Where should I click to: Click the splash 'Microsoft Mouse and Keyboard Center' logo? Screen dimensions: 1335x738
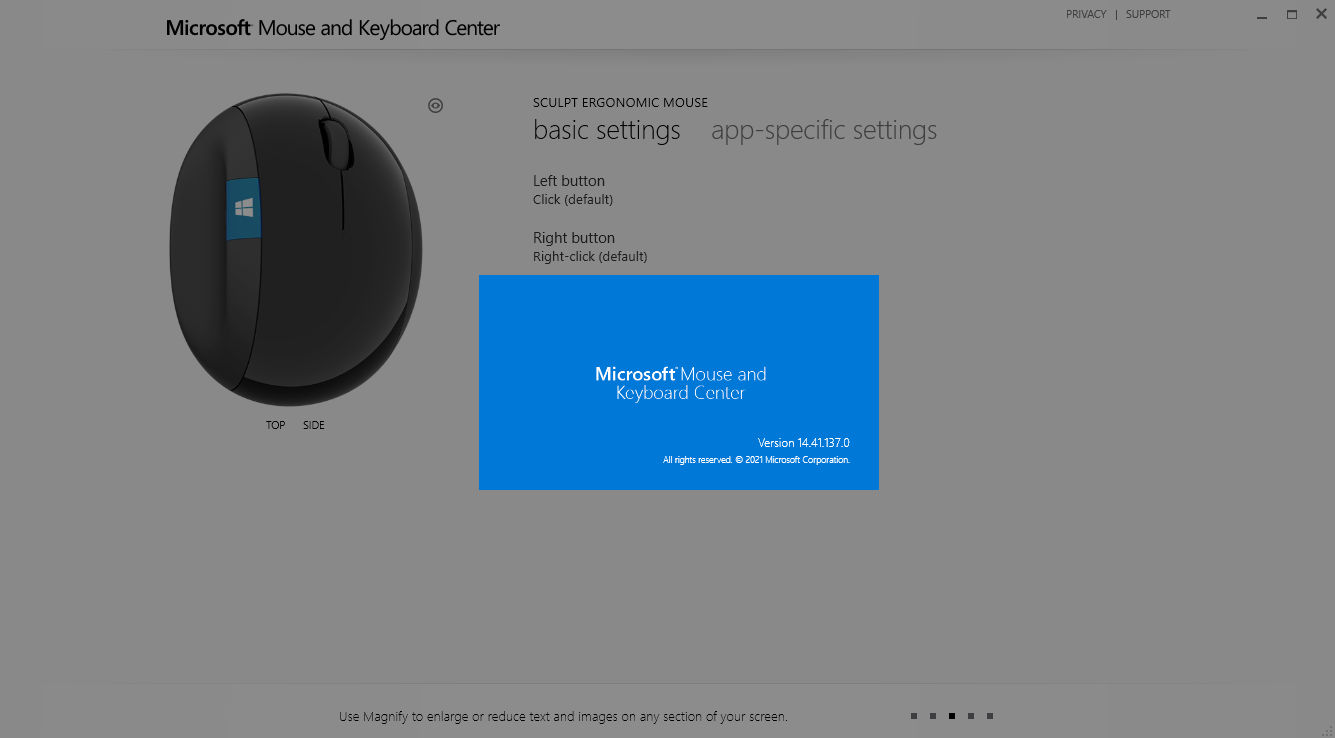(681, 383)
